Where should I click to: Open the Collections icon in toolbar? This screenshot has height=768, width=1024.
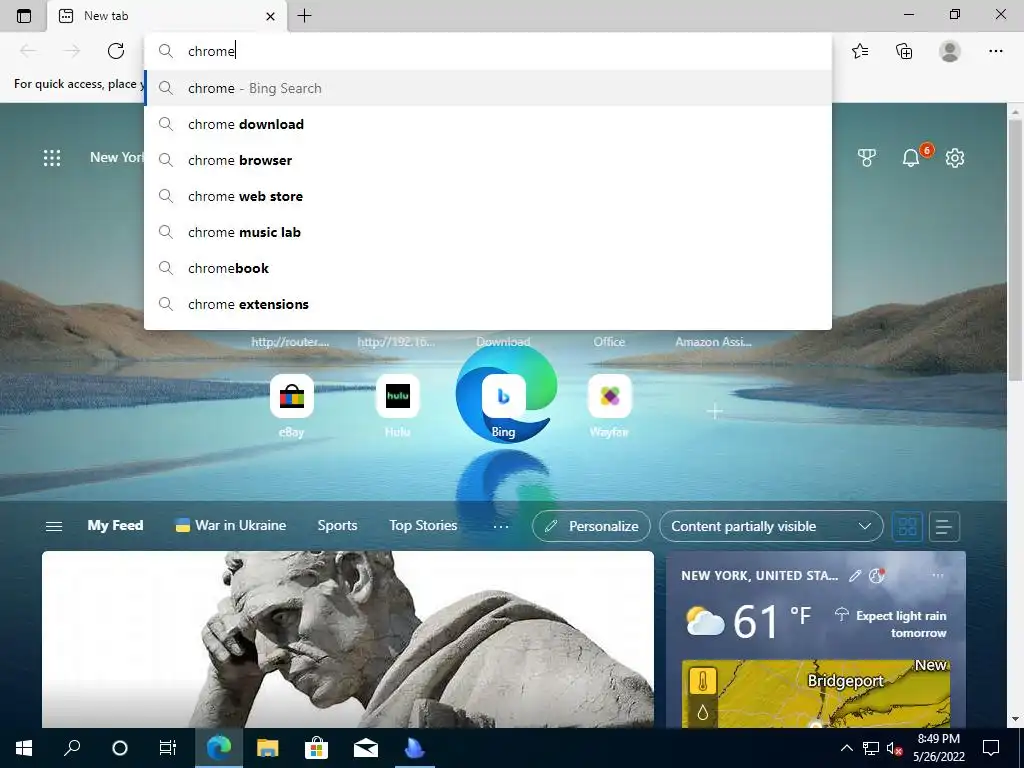click(904, 51)
